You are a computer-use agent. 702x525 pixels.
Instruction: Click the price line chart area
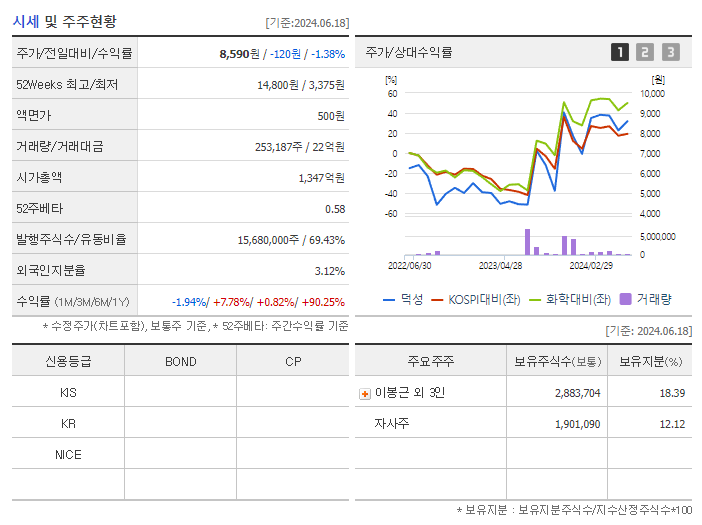pyautogui.click(x=518, y=154)
